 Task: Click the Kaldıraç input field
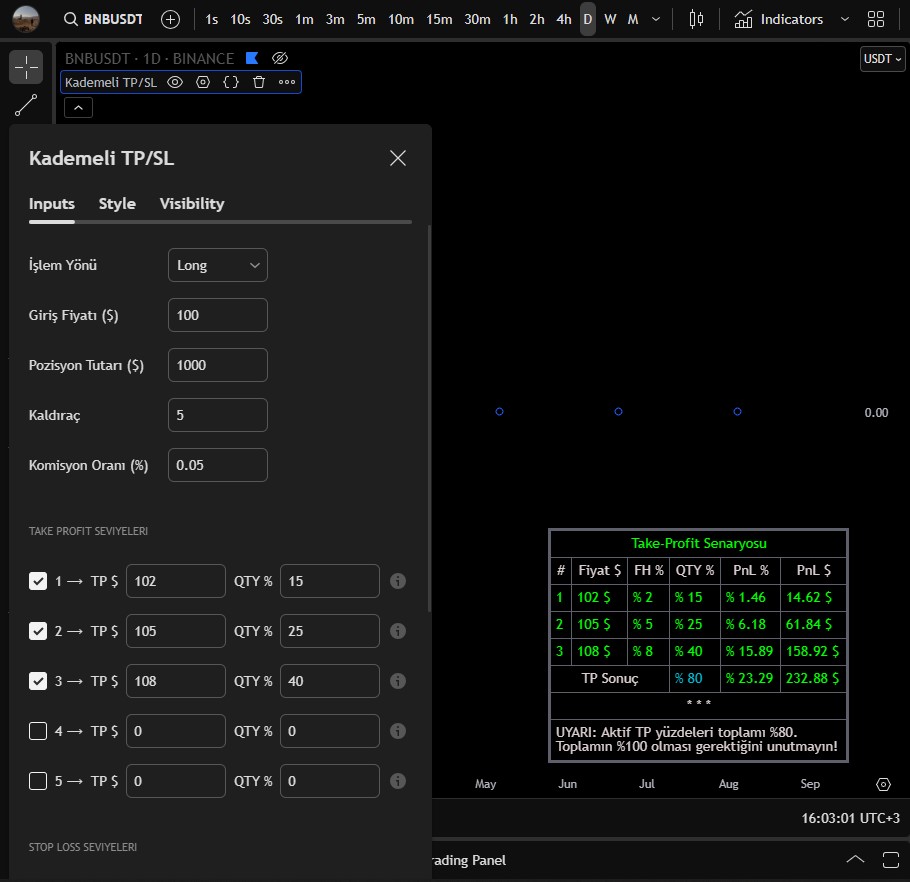218,415
